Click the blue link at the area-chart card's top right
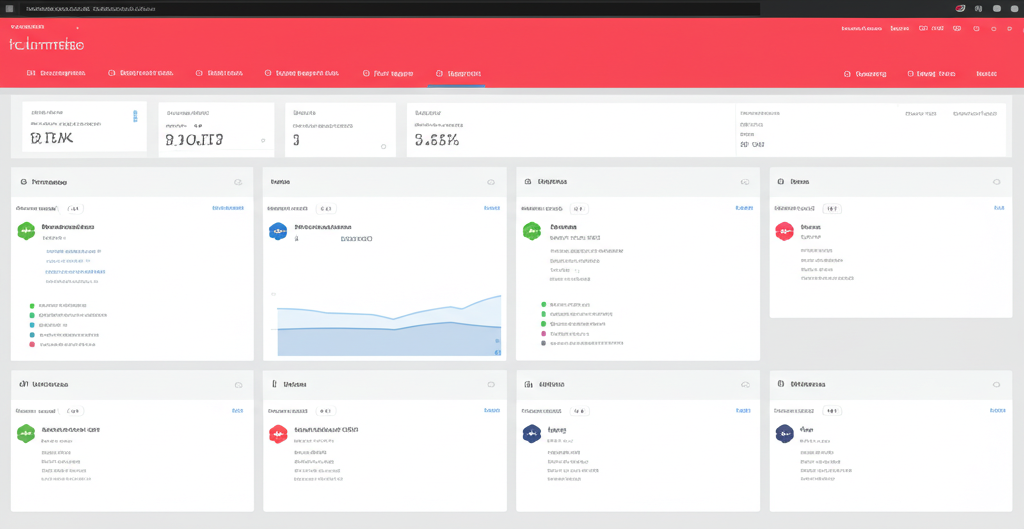This screenshot has height=529, width=1024. (x=492, y=208)
